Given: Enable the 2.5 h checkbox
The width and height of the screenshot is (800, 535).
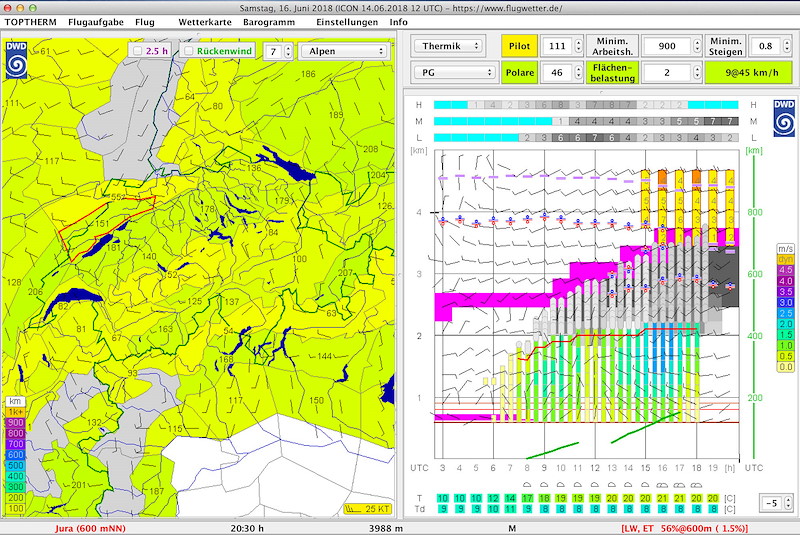Looking at the screenshot, I should [137, 51].
